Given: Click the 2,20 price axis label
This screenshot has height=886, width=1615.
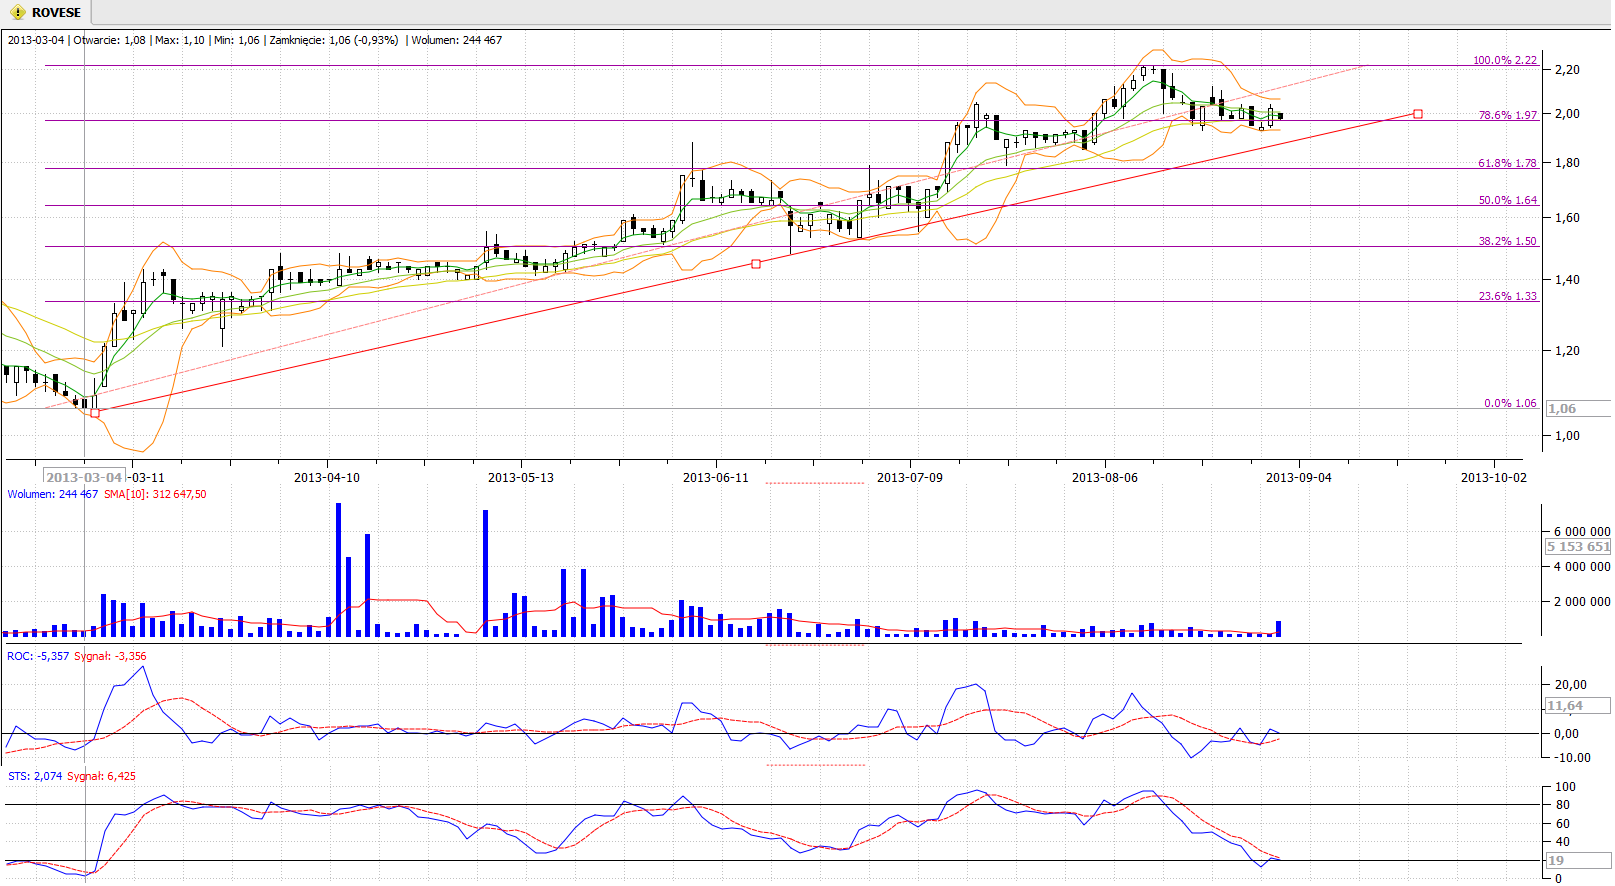Looking at the screenshot, I should [1567, 69].
